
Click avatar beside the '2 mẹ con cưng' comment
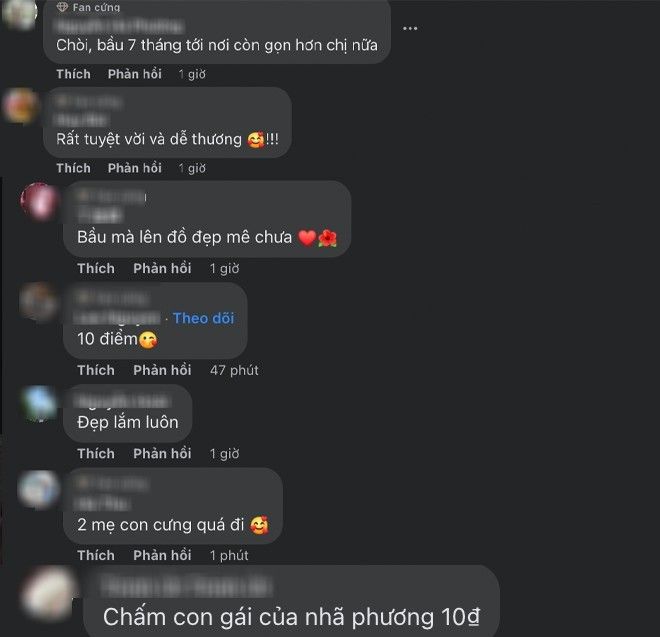(x=39, y=489)
